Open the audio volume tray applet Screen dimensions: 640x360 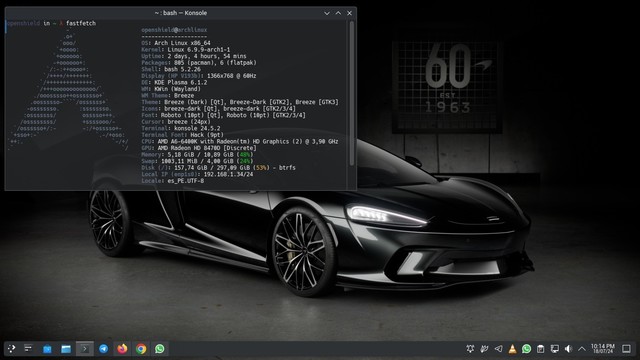tap(569, 349)
